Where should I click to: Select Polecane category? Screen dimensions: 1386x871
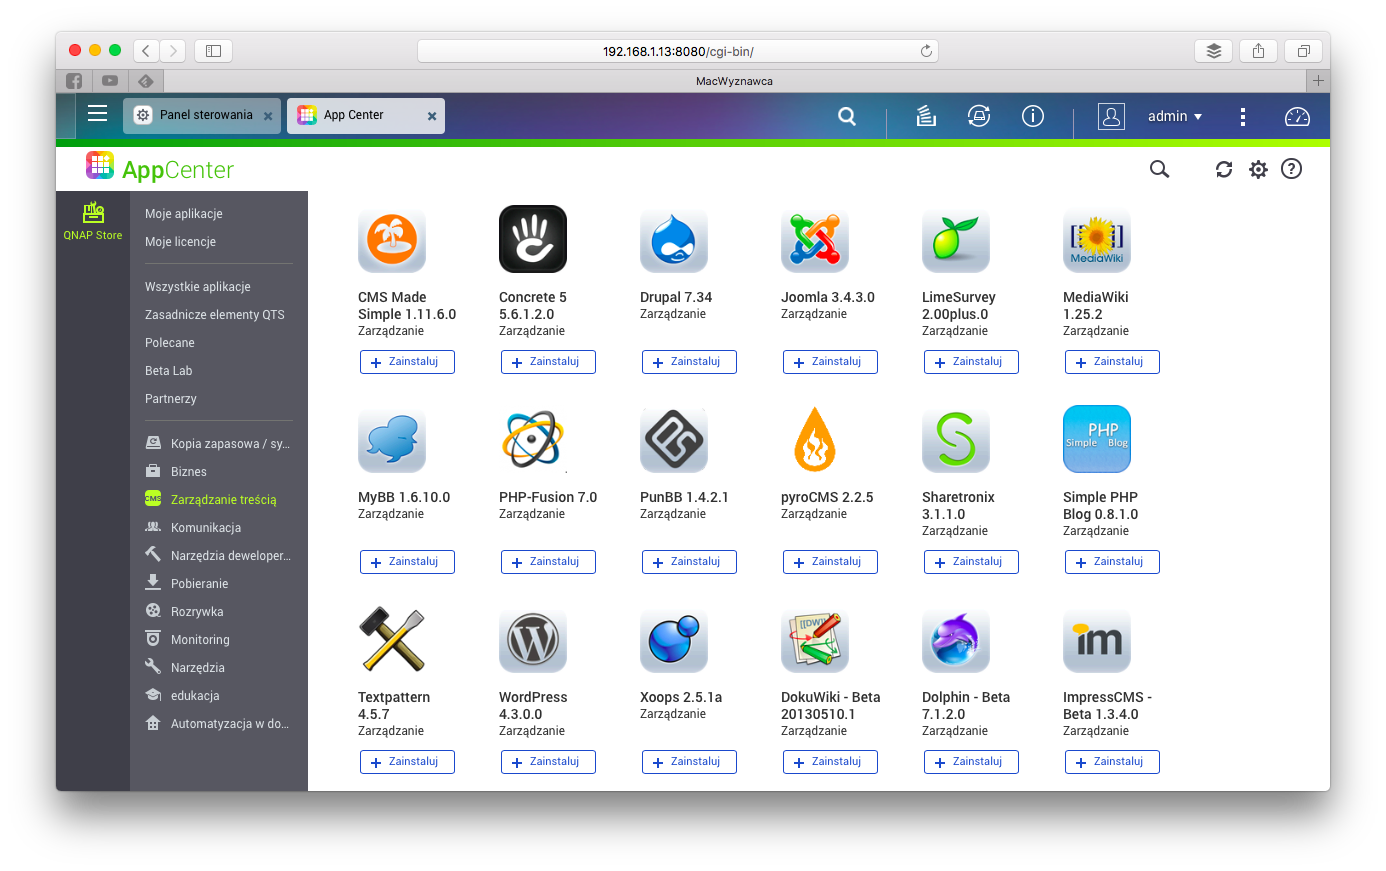click(170, 343)
